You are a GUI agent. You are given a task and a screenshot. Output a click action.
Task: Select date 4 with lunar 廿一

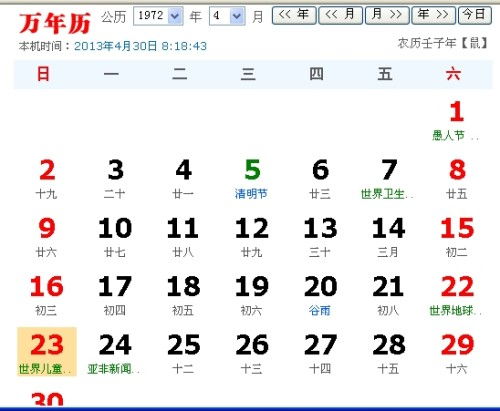point(183,180)
